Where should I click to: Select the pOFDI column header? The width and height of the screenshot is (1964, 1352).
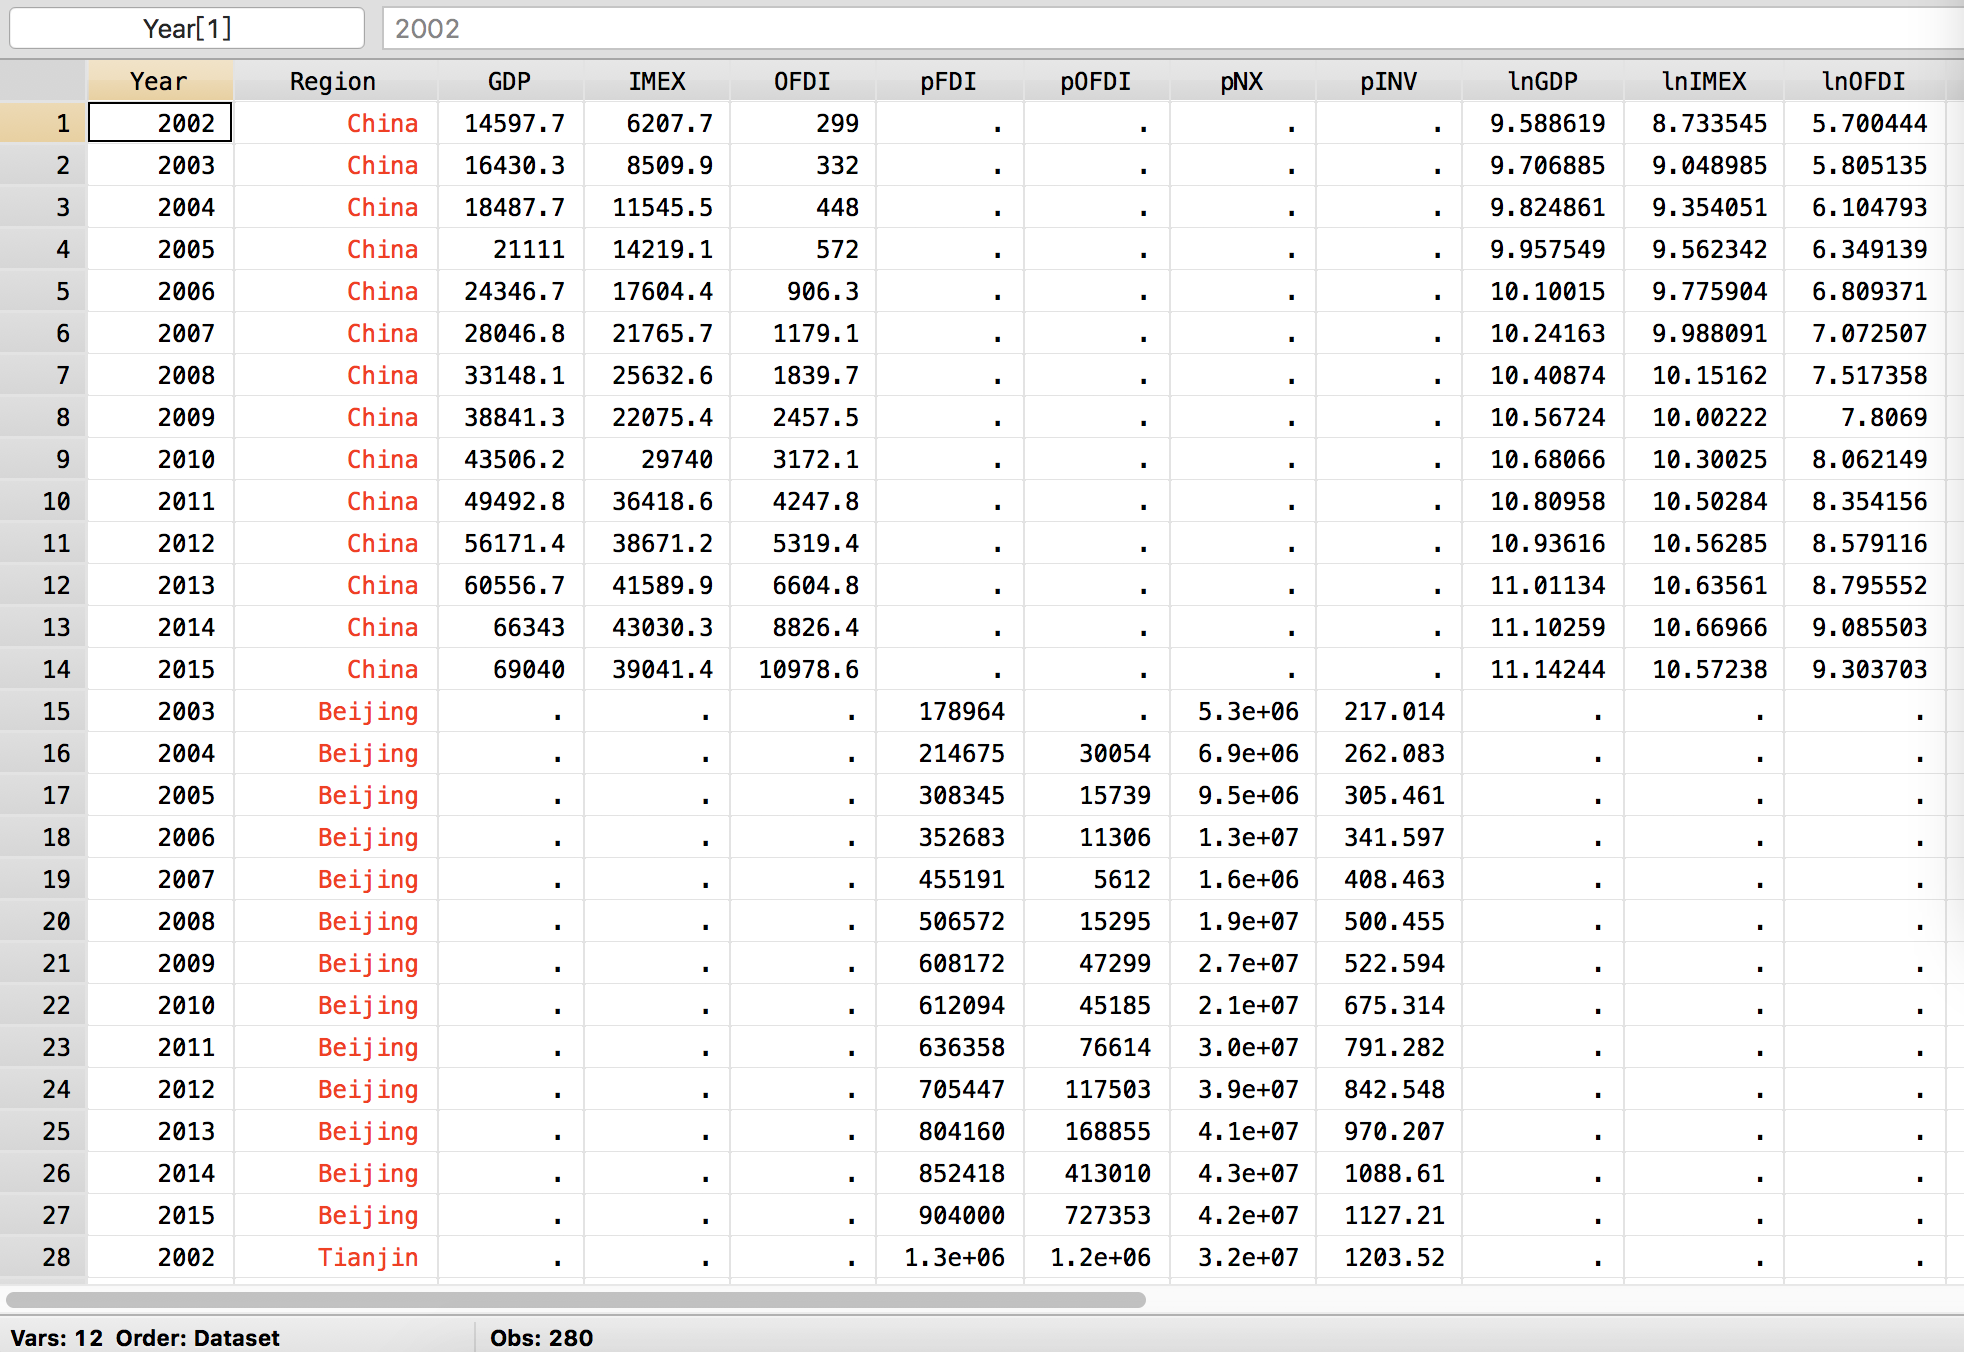point(1096,81)
